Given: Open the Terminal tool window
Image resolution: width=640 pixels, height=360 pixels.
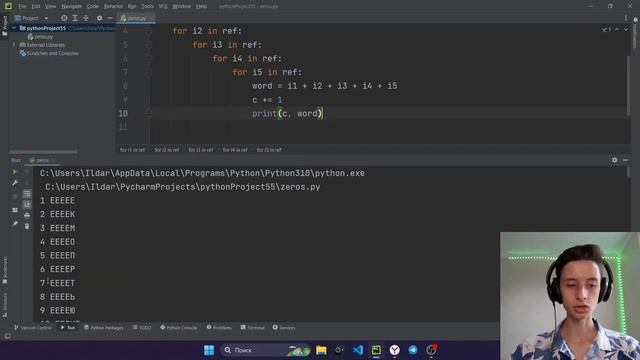Looking at the screenshot, I should [252, 327].
